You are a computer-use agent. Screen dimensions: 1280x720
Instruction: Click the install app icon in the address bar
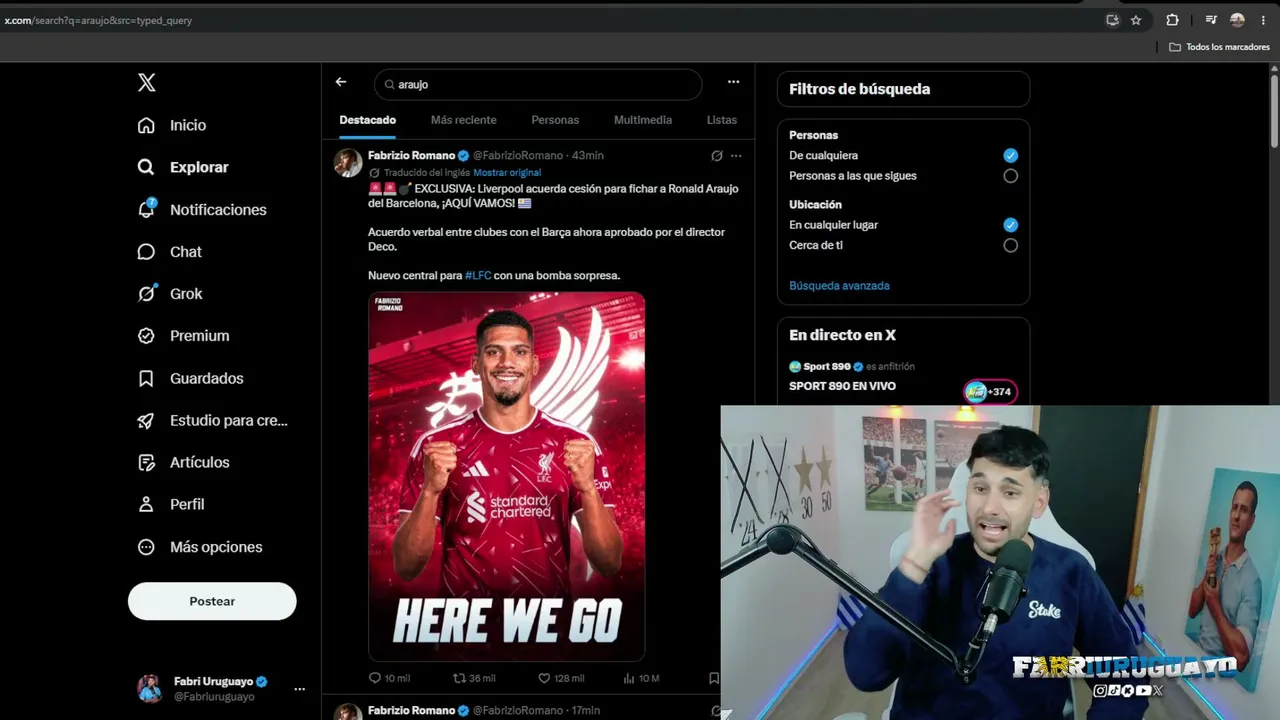(x=1112, y=20)
